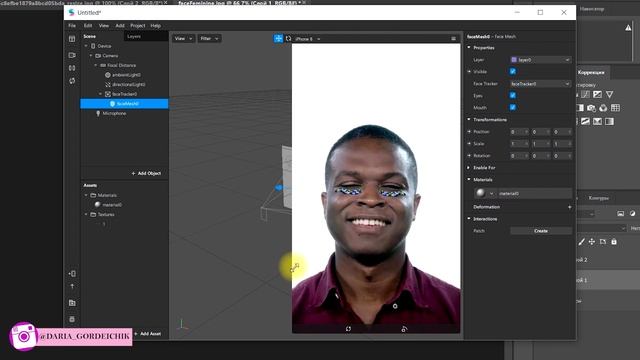
Task: Toggle the Eyes checkbox
Action: 513,96
